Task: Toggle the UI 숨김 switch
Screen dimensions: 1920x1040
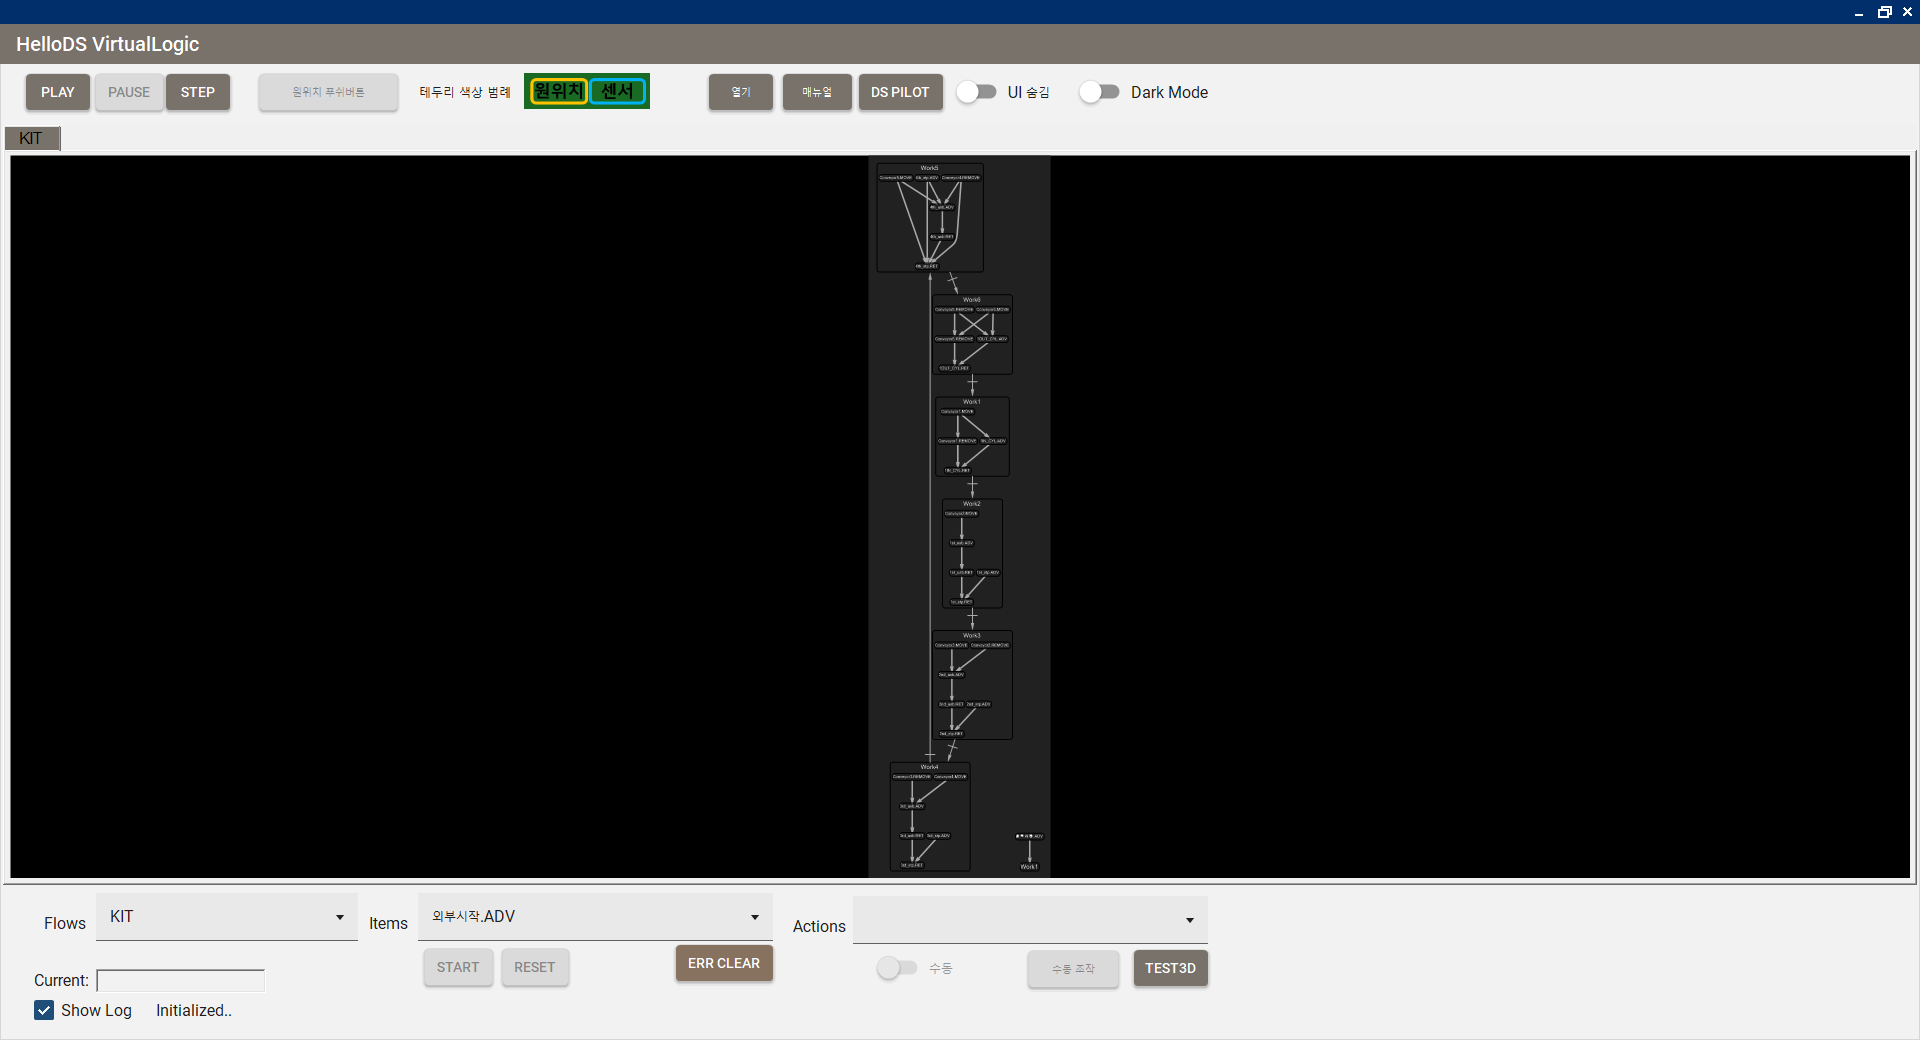Action: coord(977,92)
